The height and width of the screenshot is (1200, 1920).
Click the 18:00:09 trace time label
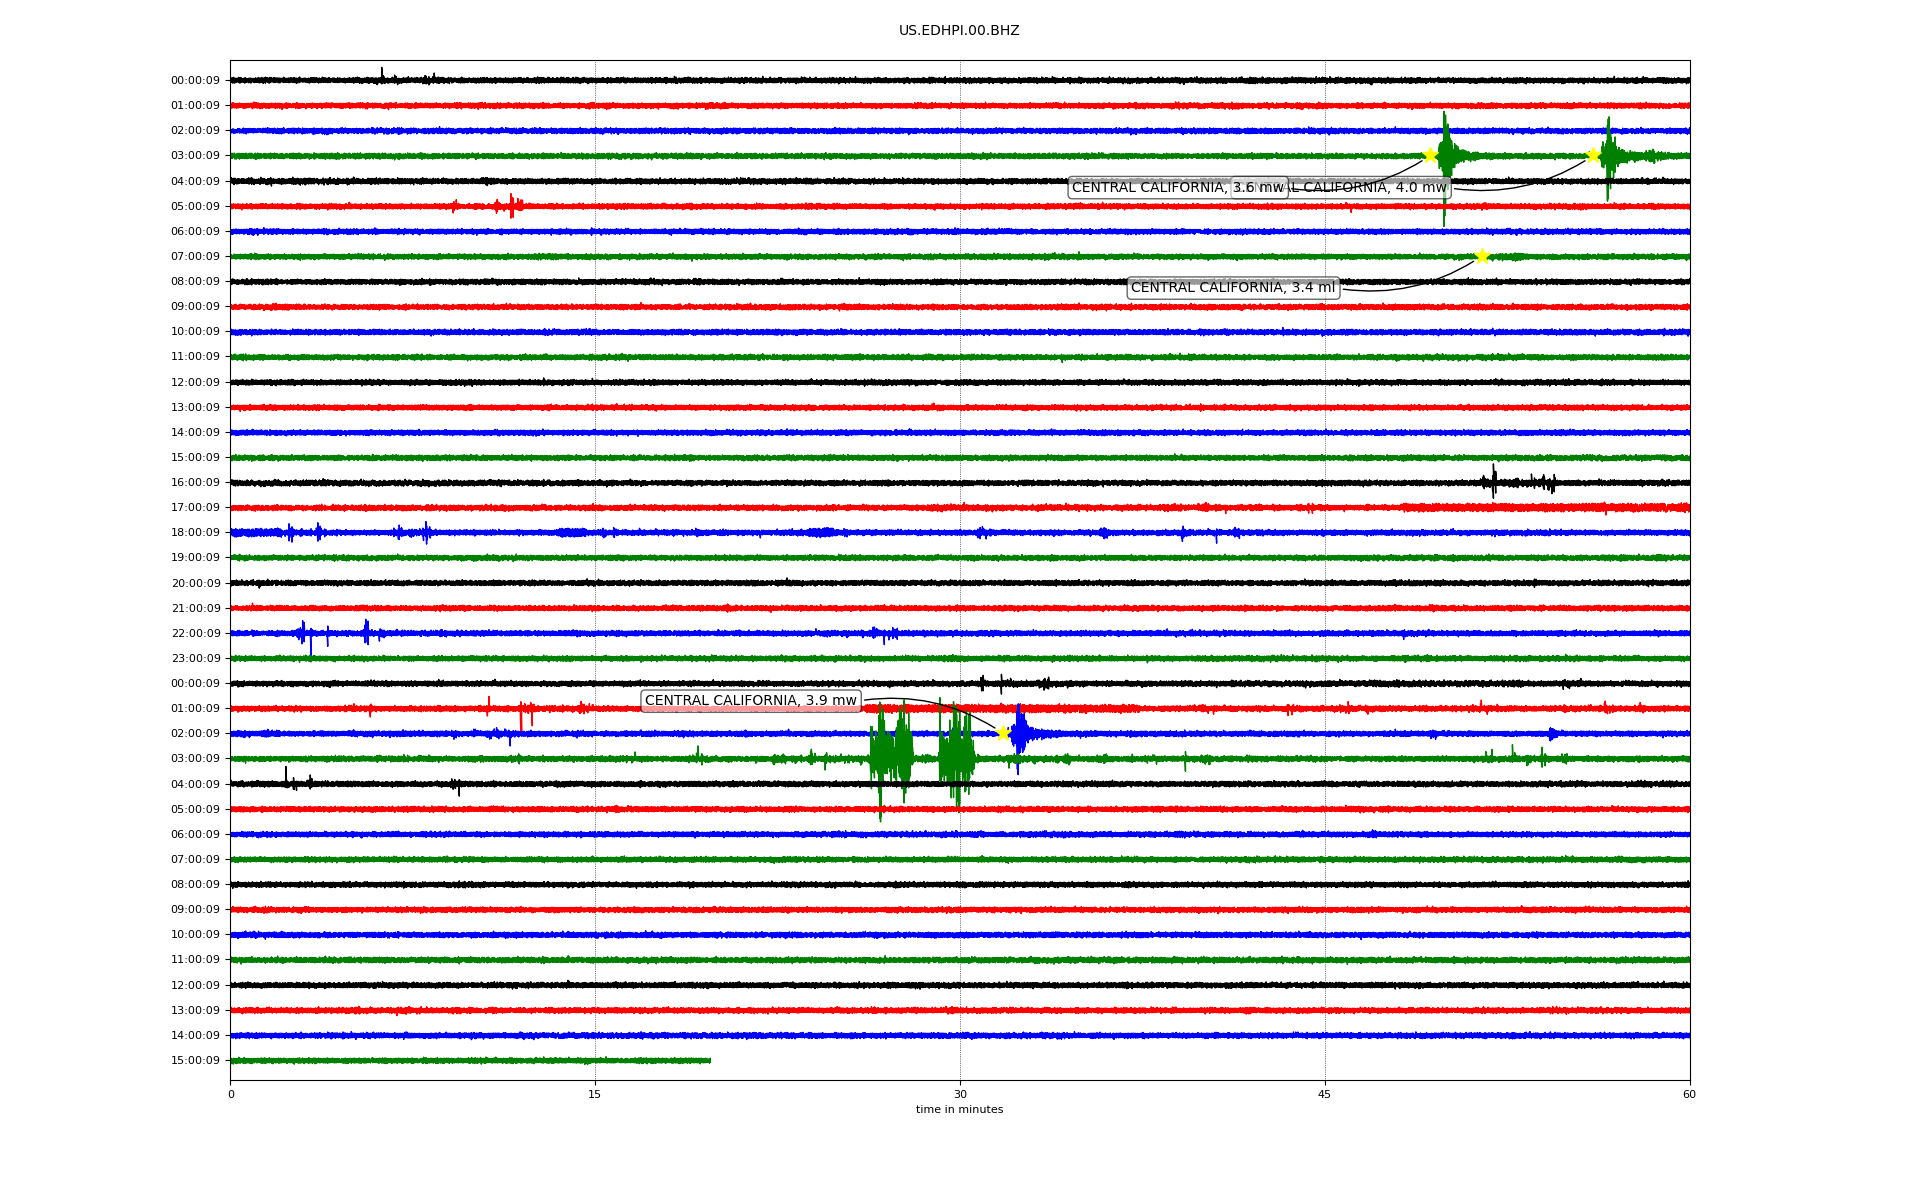(x=195, y=533)
